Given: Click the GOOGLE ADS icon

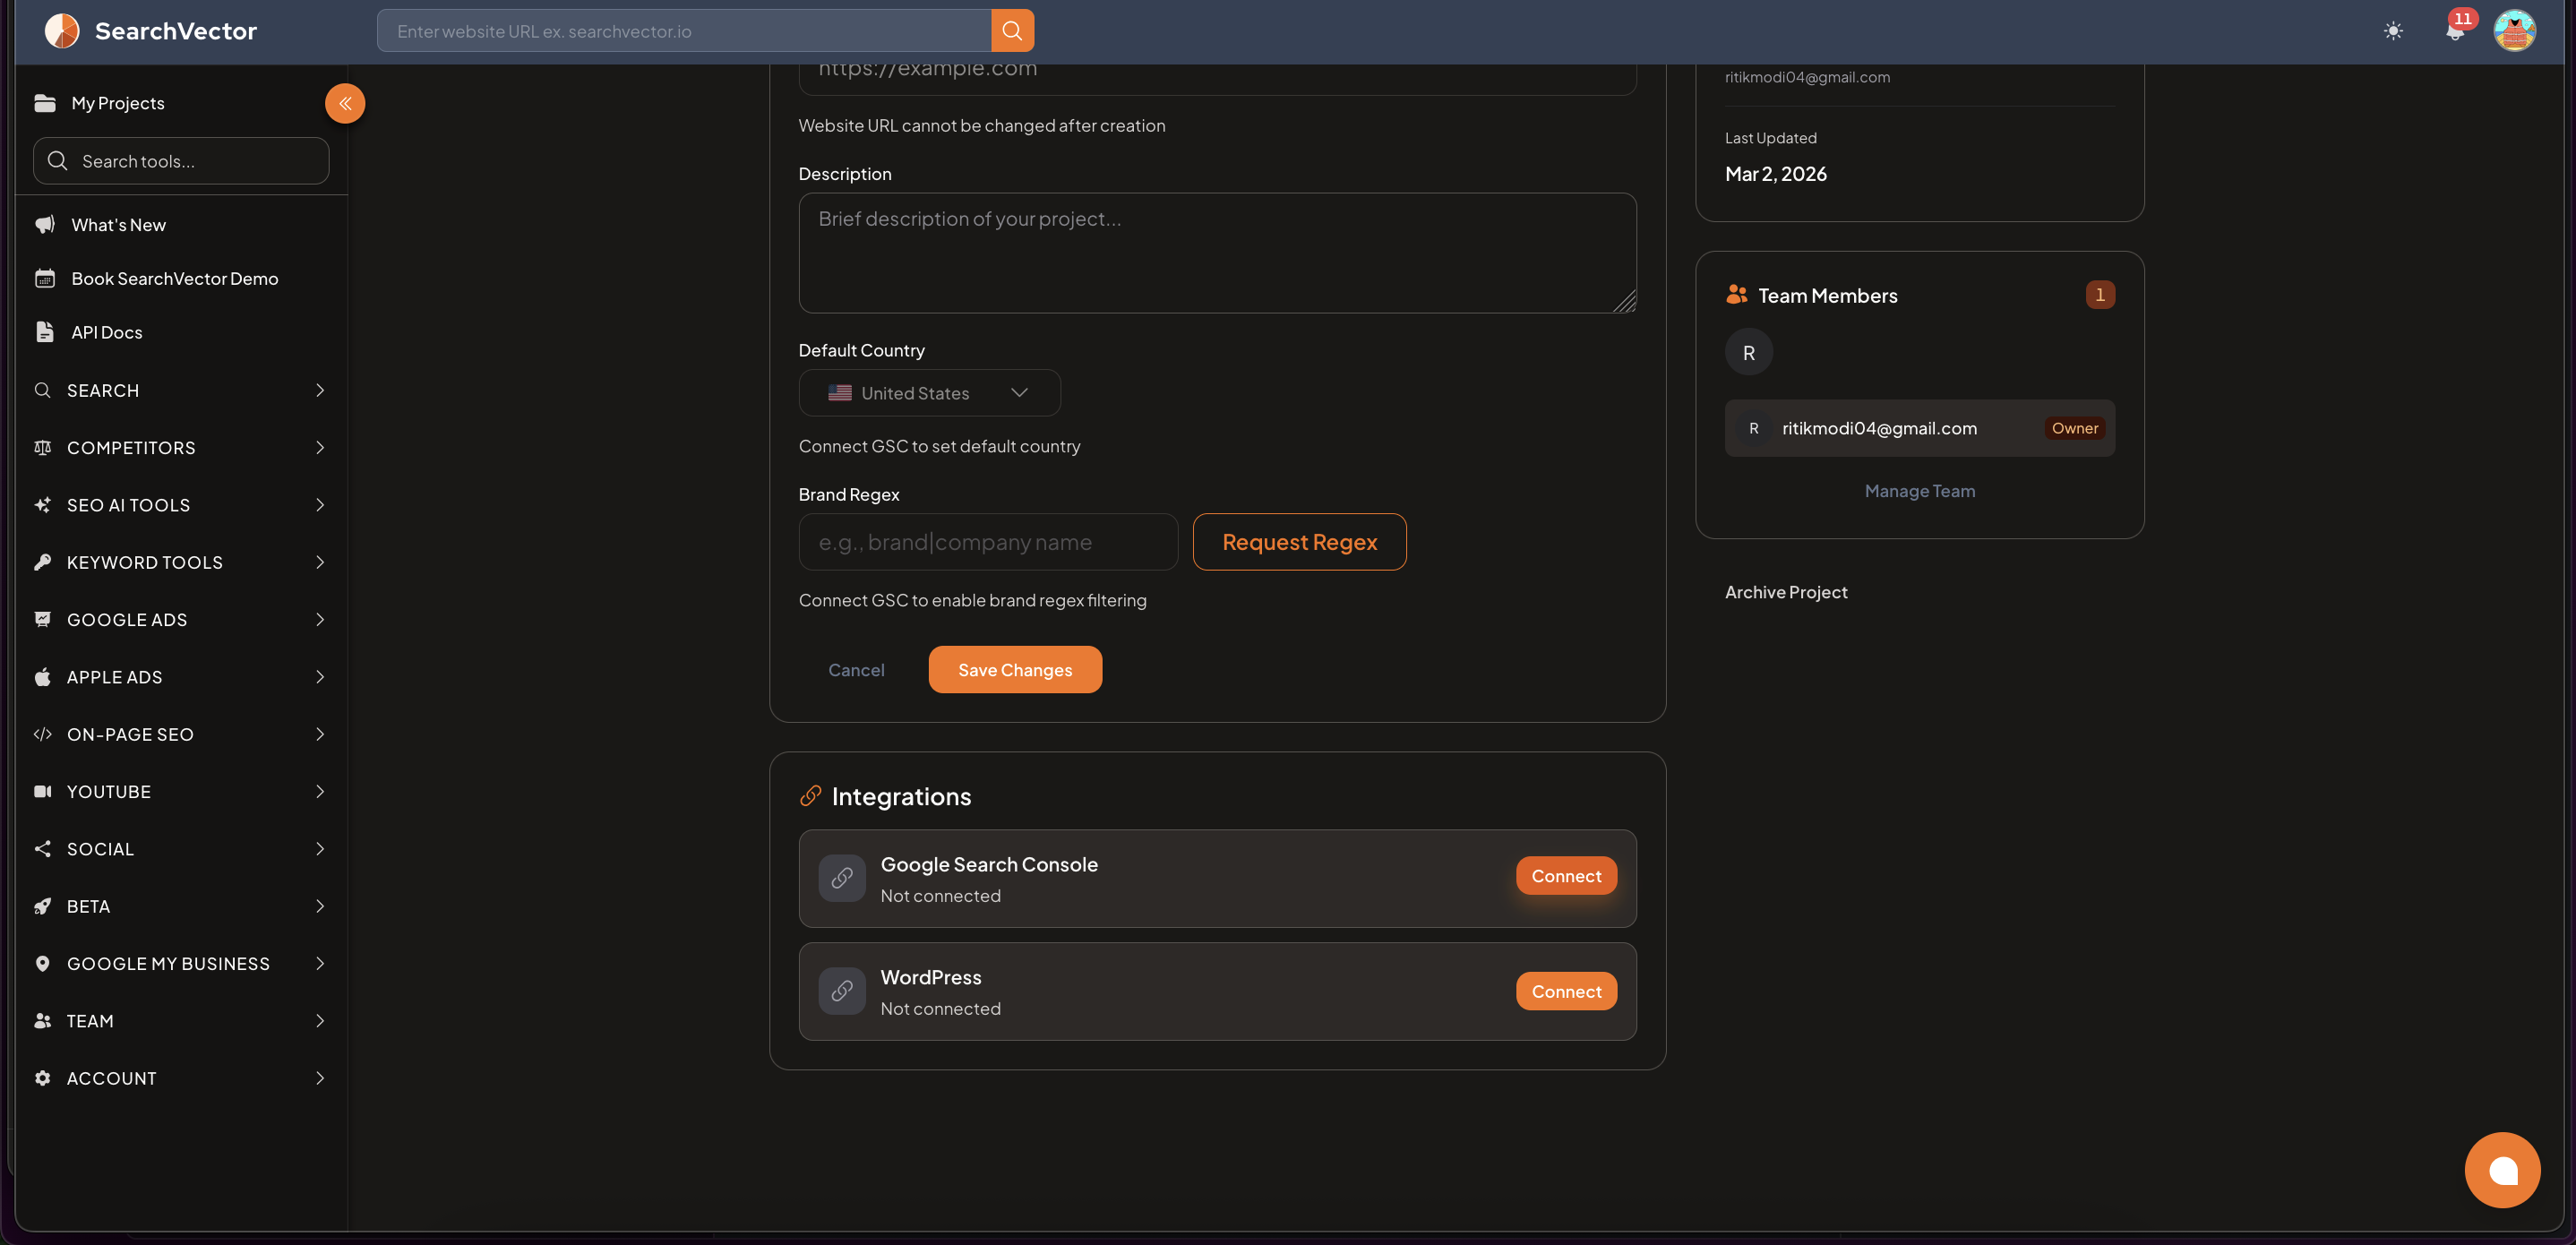Looking at the screenshot, I should (x=43, y=620).
